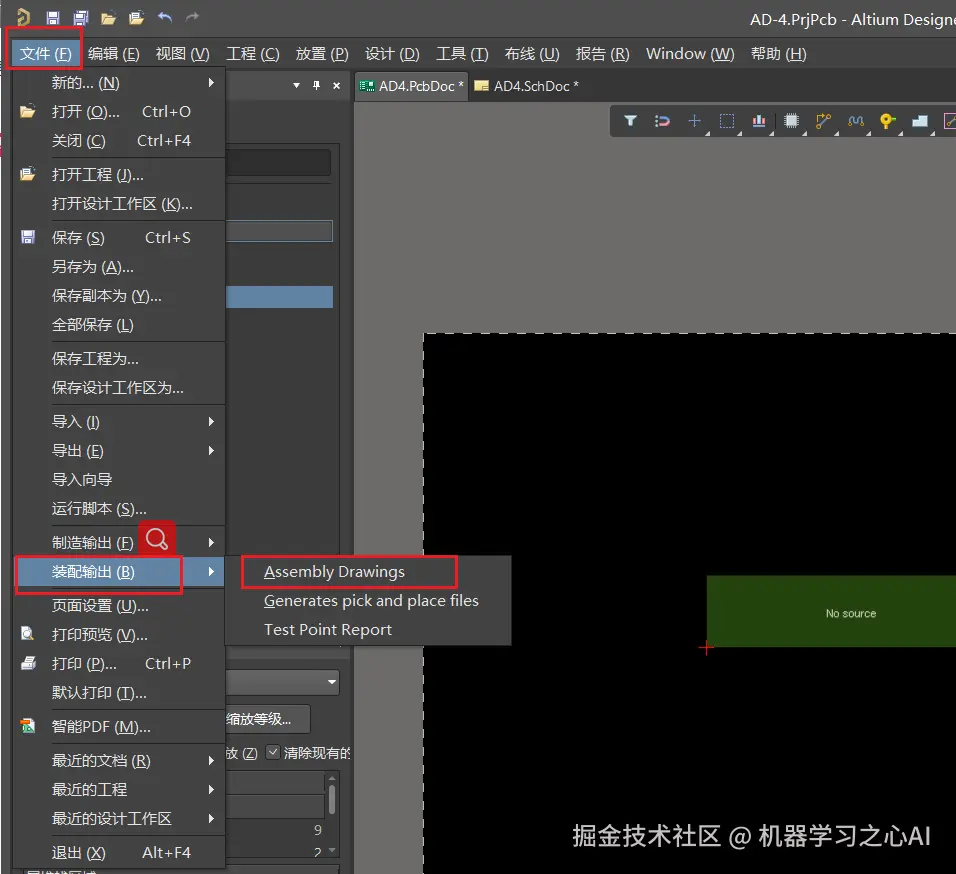Click the place polygon pour icon
The image size is (956, 874).
[x=919, y=121]
